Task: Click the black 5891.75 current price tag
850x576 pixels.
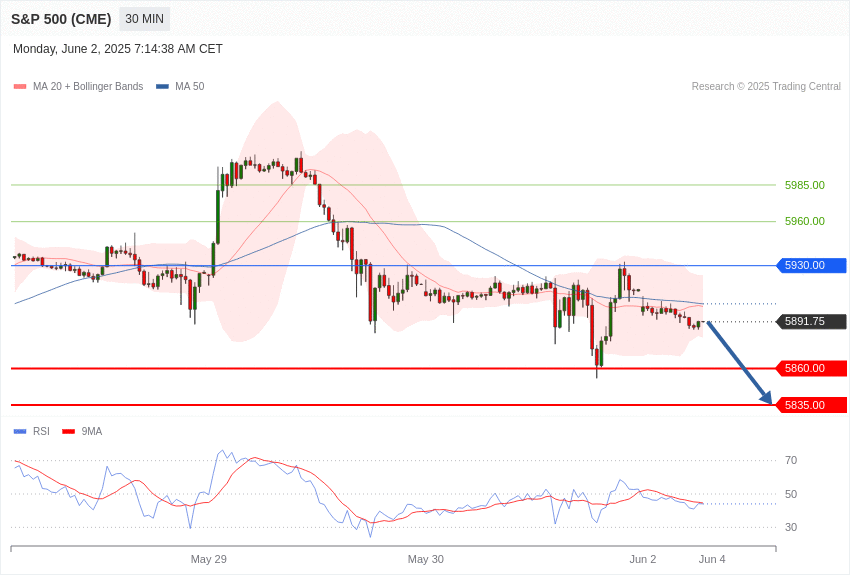Action: pos(812,321)
